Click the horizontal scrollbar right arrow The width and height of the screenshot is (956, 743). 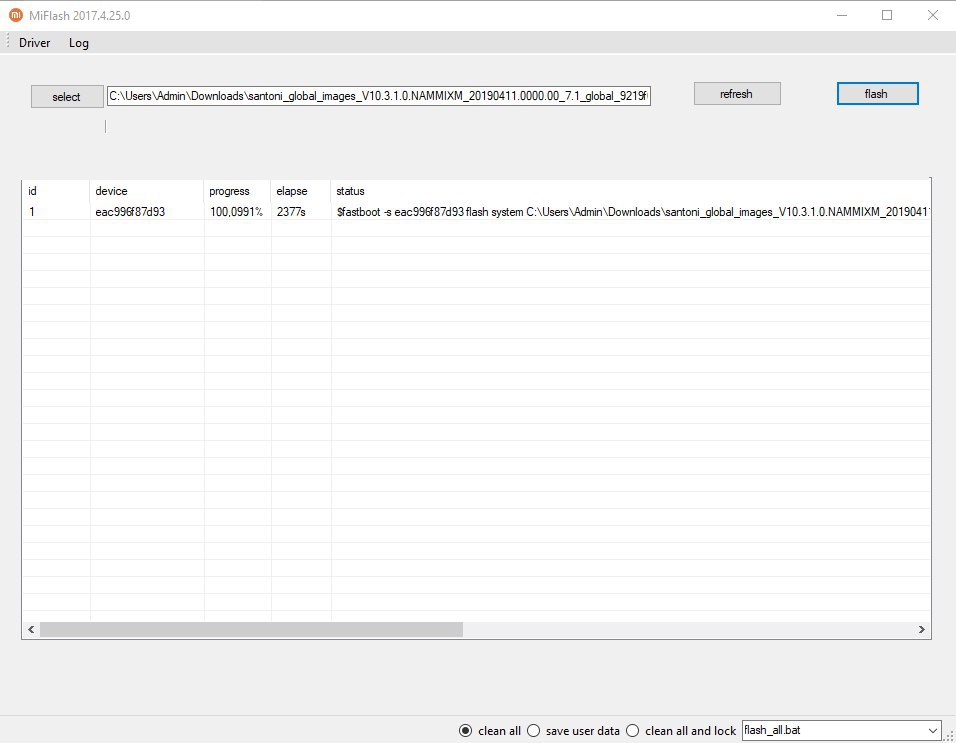(x=921, y=630)
